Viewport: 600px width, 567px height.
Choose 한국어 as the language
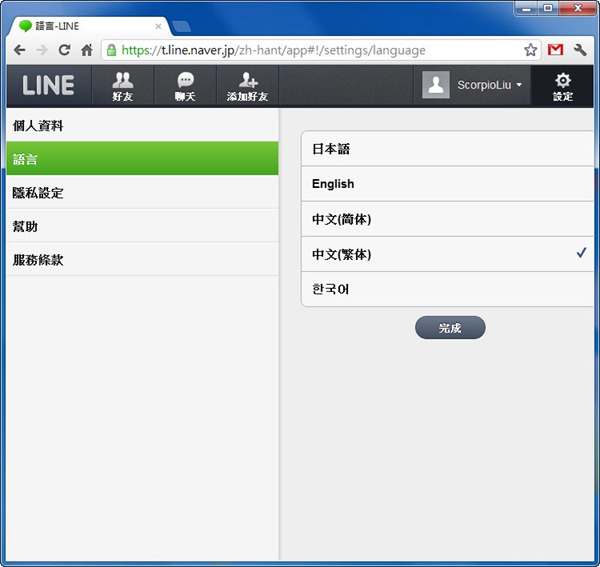[x=448, y=289]
